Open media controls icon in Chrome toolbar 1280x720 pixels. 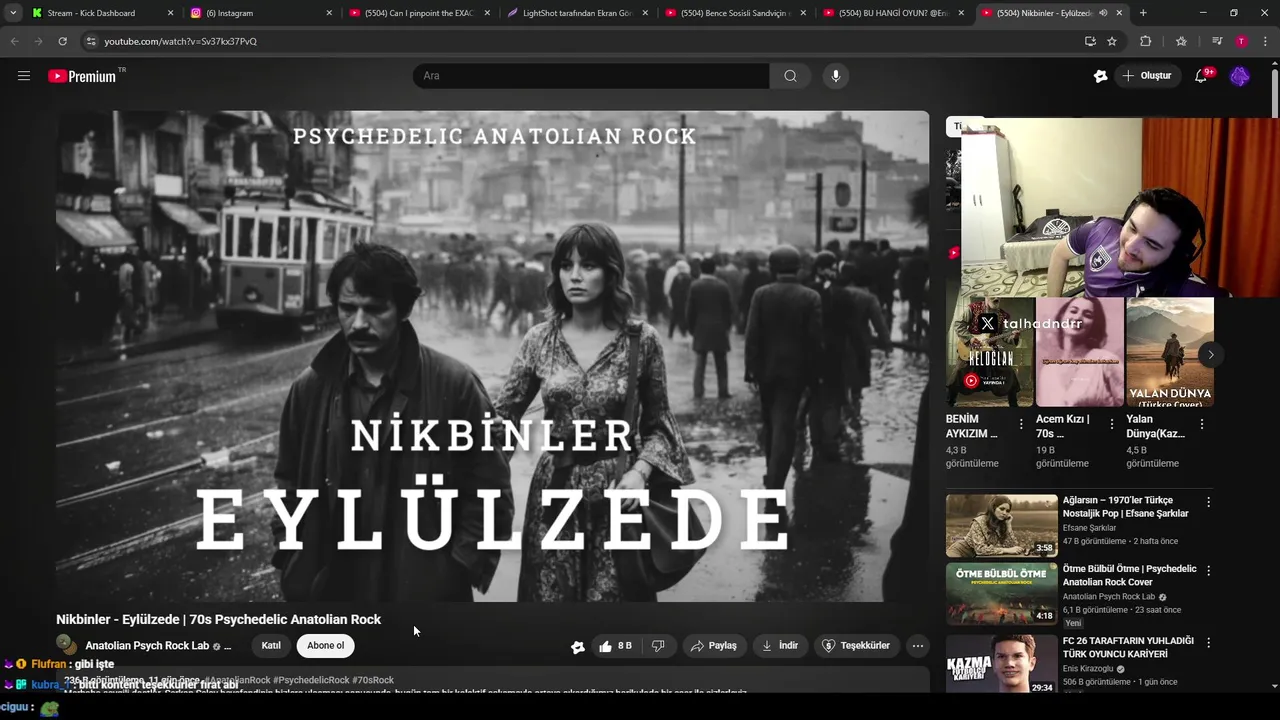coord(1217,41)
